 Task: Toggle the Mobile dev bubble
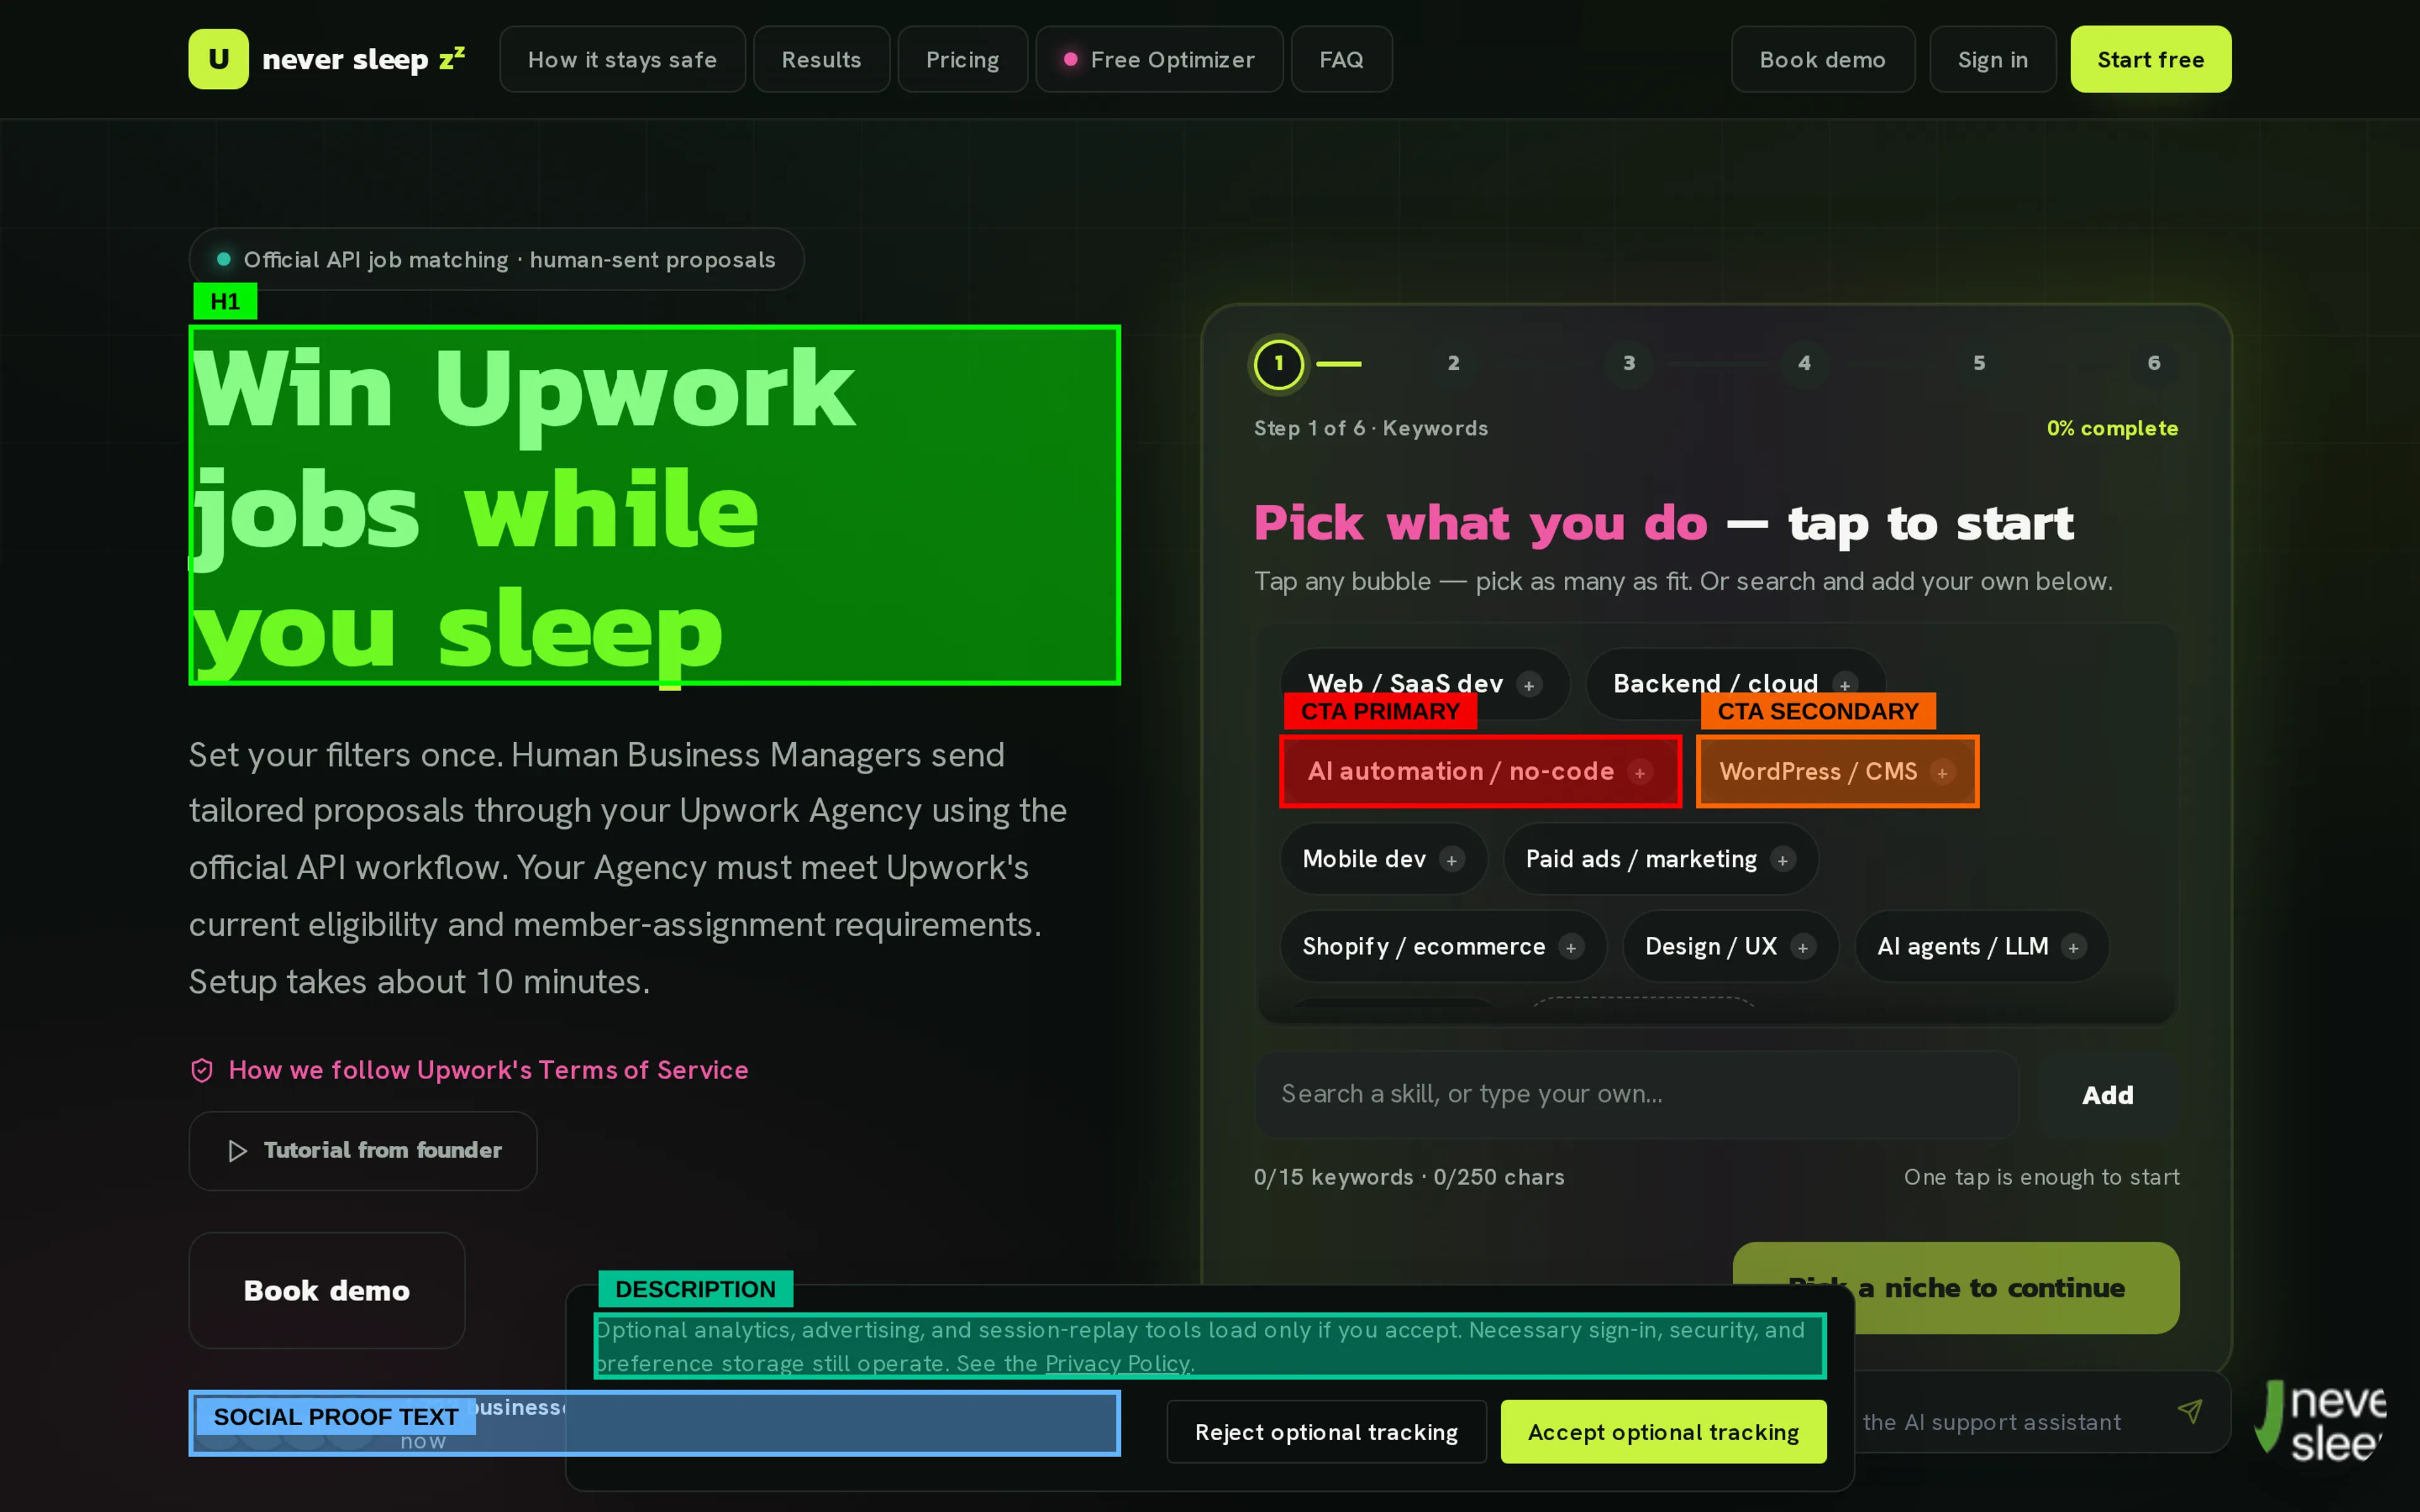coord(1383,859)
